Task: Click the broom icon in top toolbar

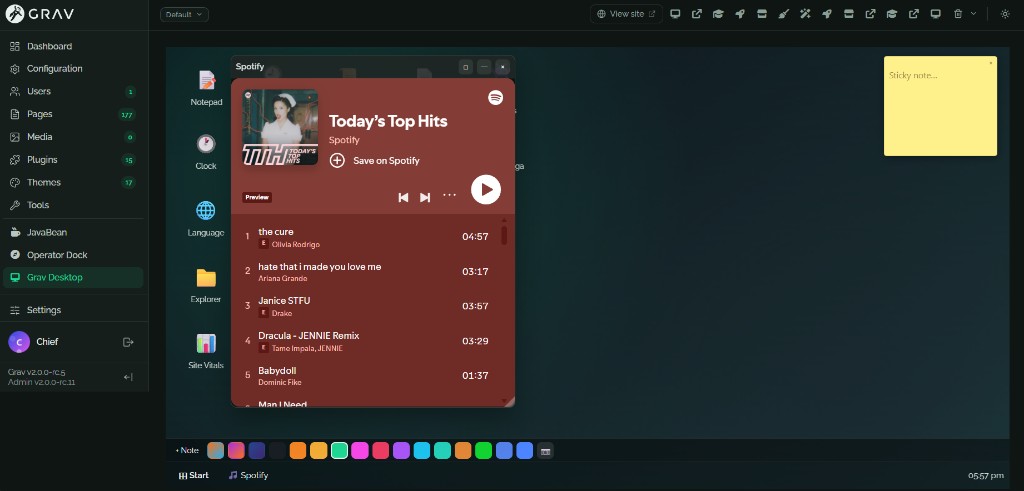Action: [784, 14]
